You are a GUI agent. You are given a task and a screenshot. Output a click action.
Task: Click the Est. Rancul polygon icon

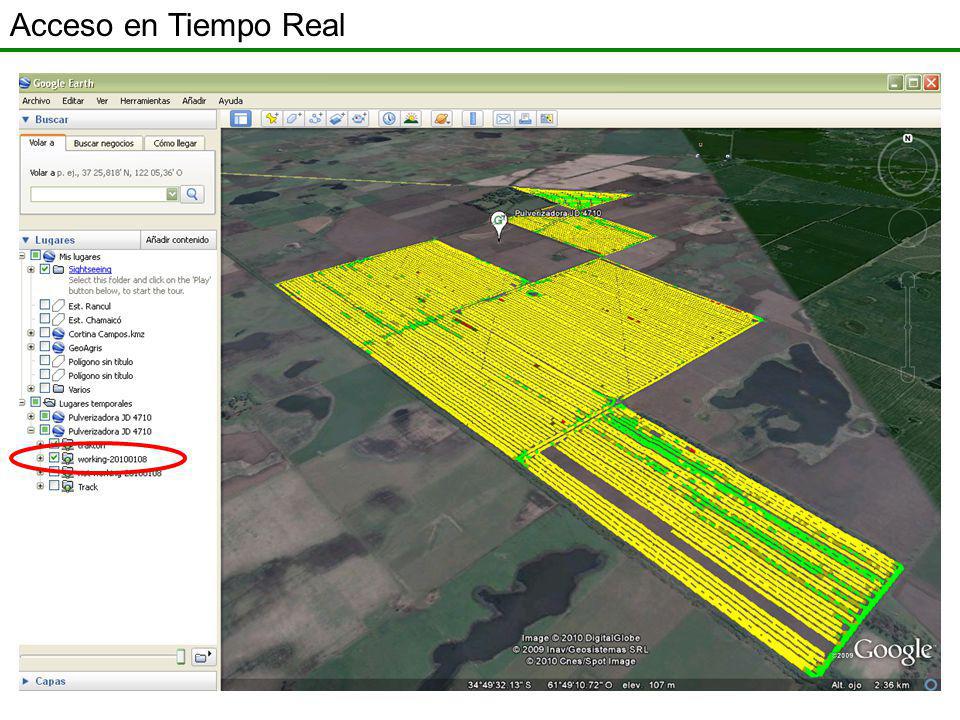pos(58,306)
